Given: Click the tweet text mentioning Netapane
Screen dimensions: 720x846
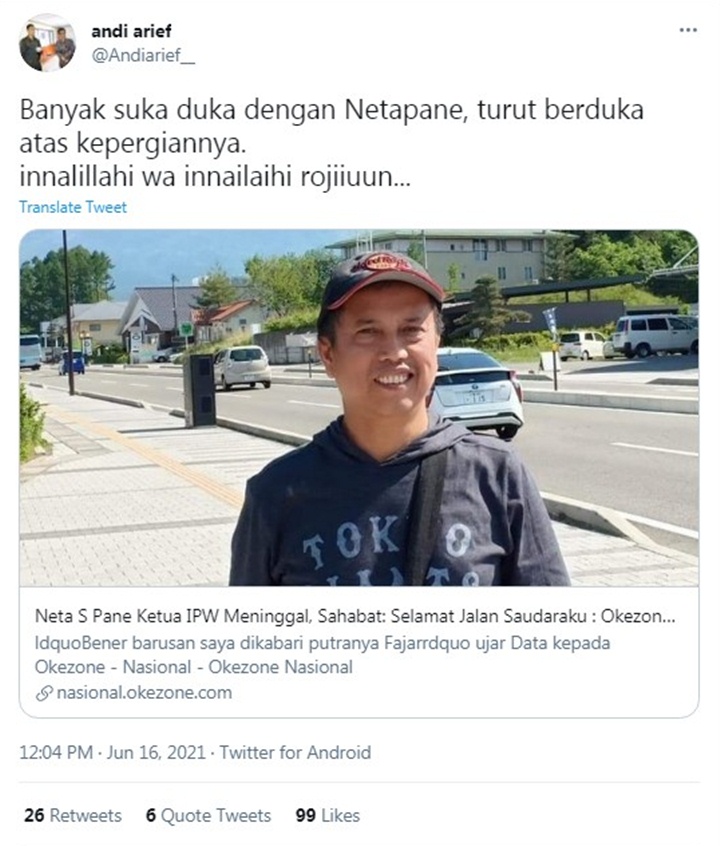Looking at the screenshot, I should click(331, 127).
